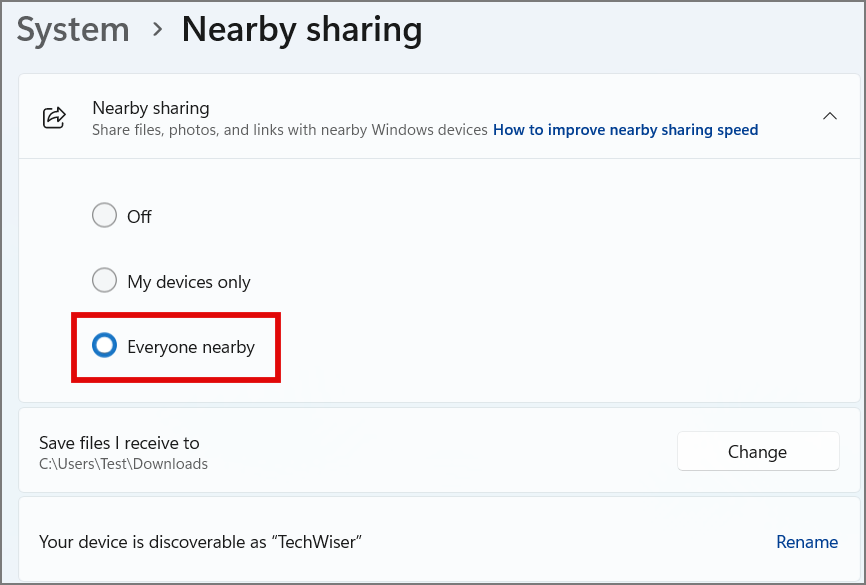Viewport: 866px width, 585px height.
Task: Click the "Everyone nearby" label text
Action: [x=191, y=347]
